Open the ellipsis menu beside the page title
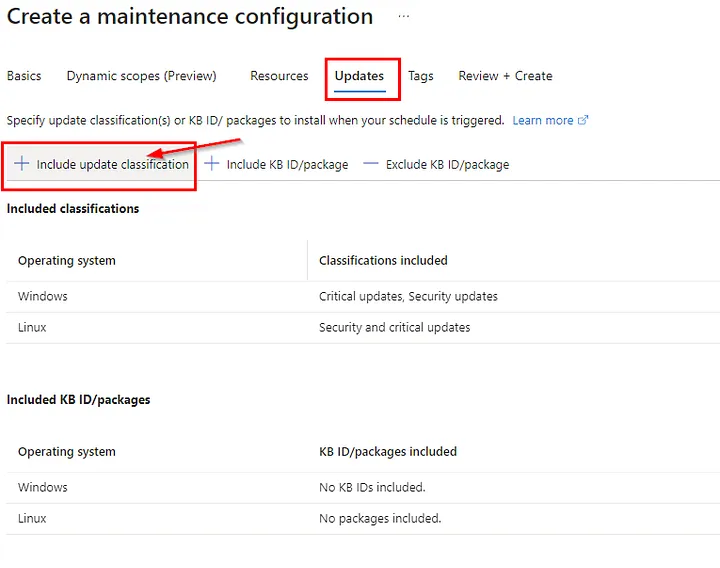This screenshot has height=568, width=720. 404,17
